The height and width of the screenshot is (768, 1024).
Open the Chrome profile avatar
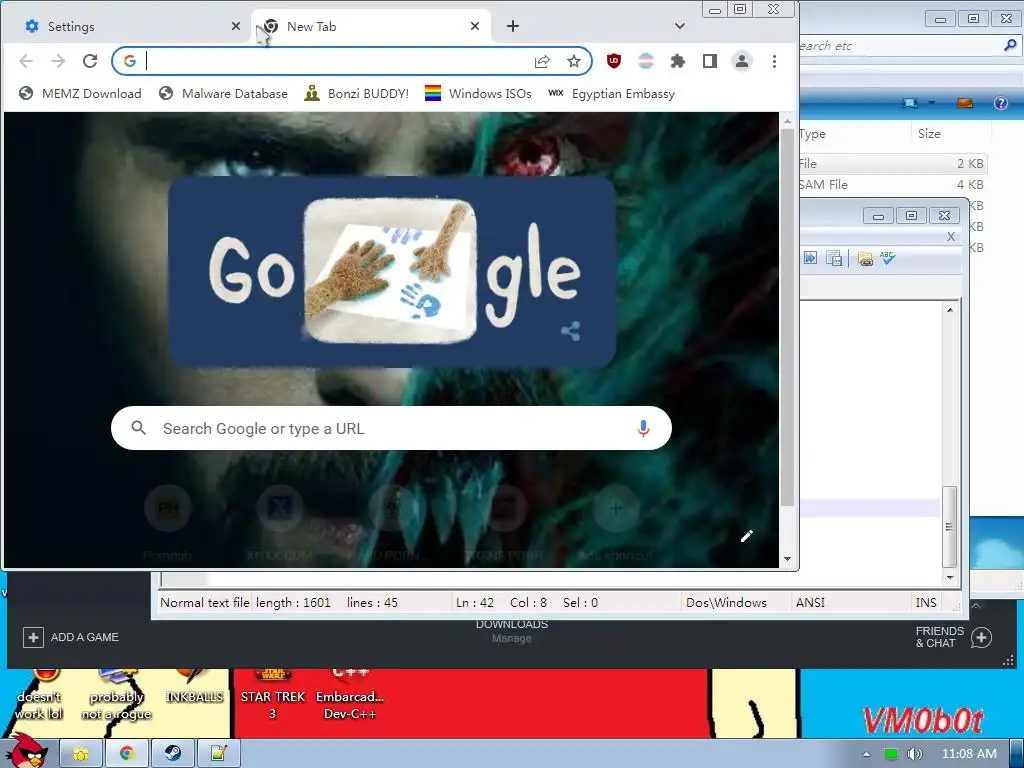(742, 61)
